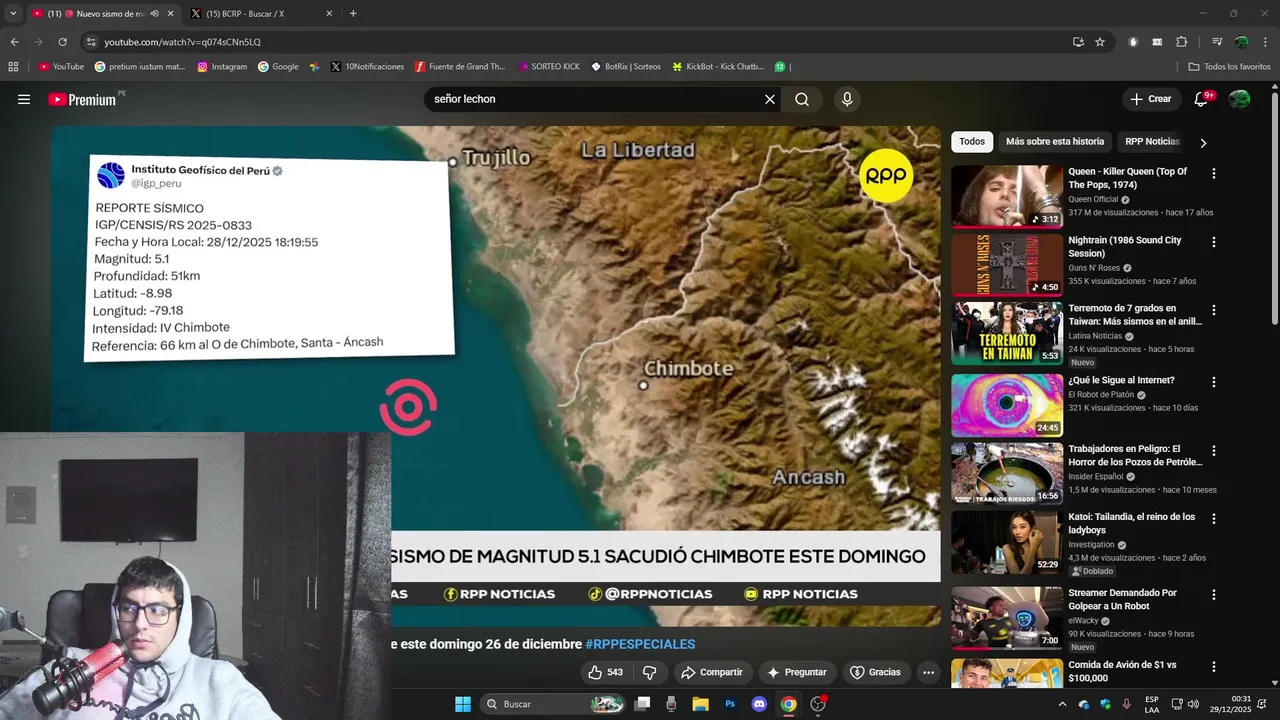Open options menu for Killer Queen video
This screenshot has height=720, width=1280.
1214,174
